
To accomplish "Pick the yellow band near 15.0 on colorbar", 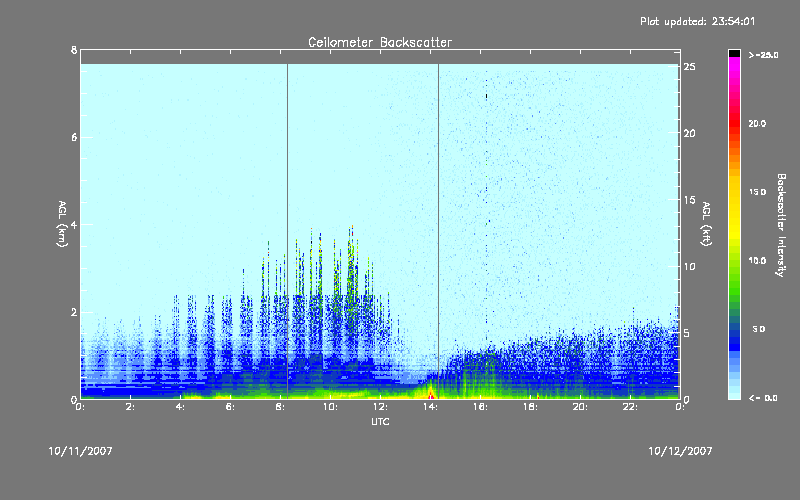I will pyautogui.click(x=734, y=192).
